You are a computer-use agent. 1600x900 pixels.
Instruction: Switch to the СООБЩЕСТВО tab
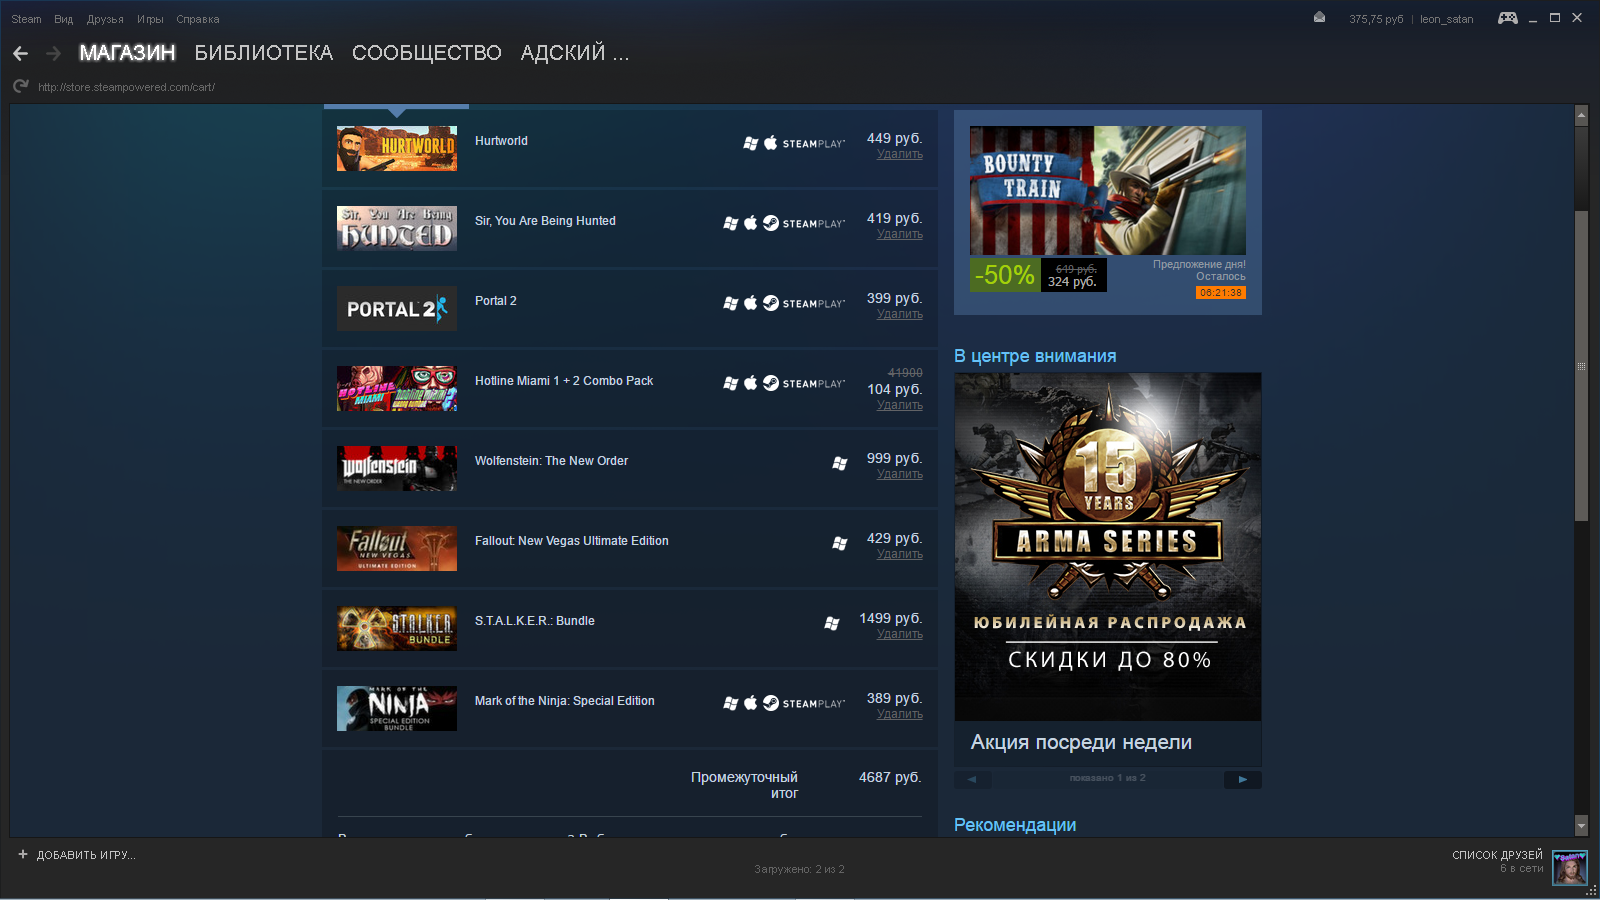pyautogui.click(x=427, y=53)
